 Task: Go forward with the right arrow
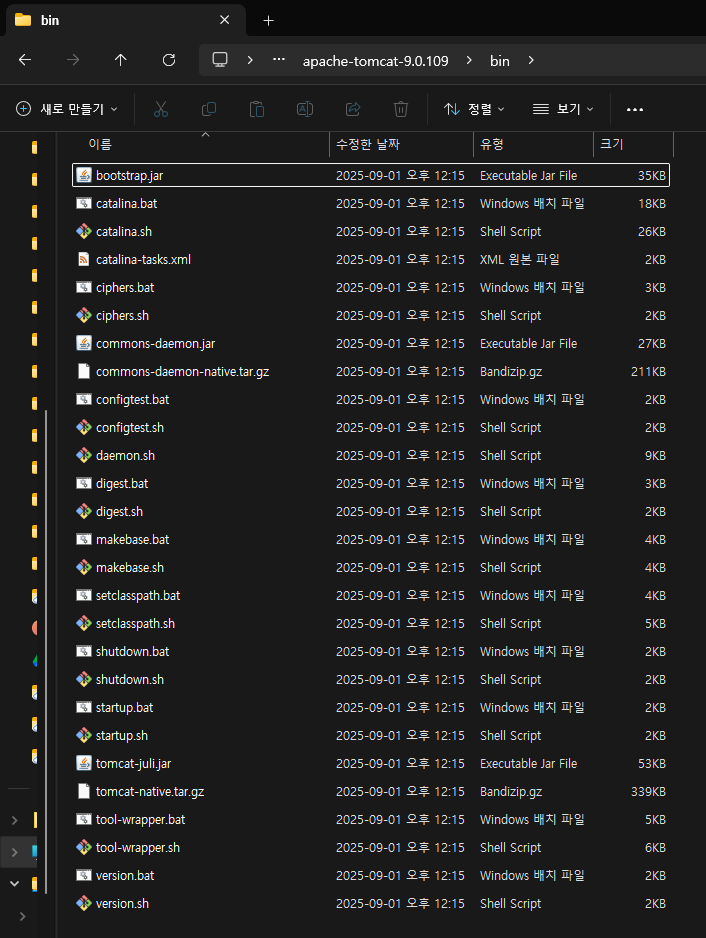coord(73,60)
